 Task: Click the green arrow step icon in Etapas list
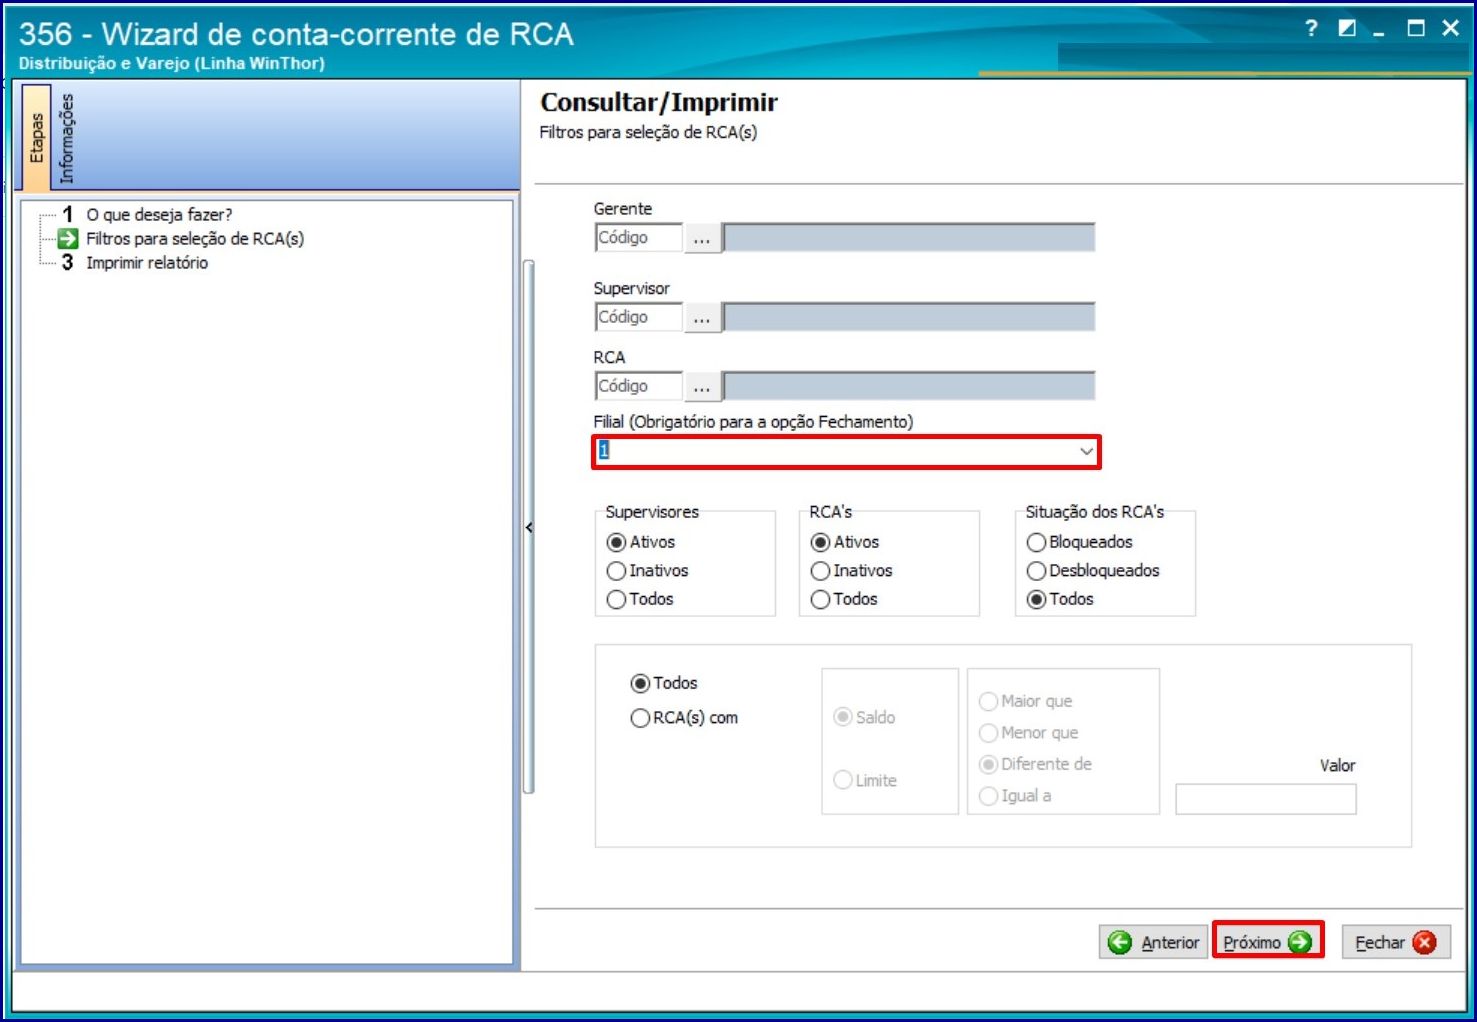[67, 238]
